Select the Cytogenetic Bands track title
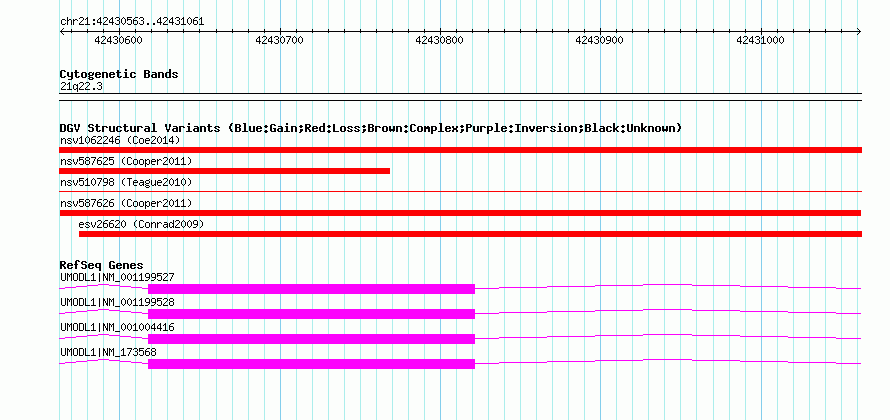This screenshot has height=420, width=890. point(119,74)
